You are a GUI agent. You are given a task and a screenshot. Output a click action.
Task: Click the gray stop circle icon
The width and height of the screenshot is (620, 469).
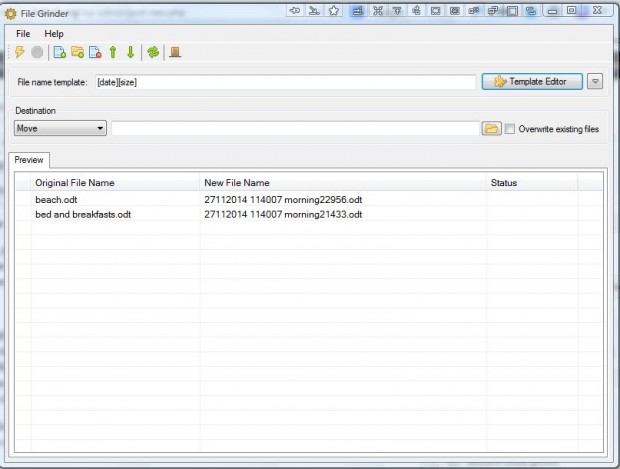pyautogui.click(x=37, y=52)
